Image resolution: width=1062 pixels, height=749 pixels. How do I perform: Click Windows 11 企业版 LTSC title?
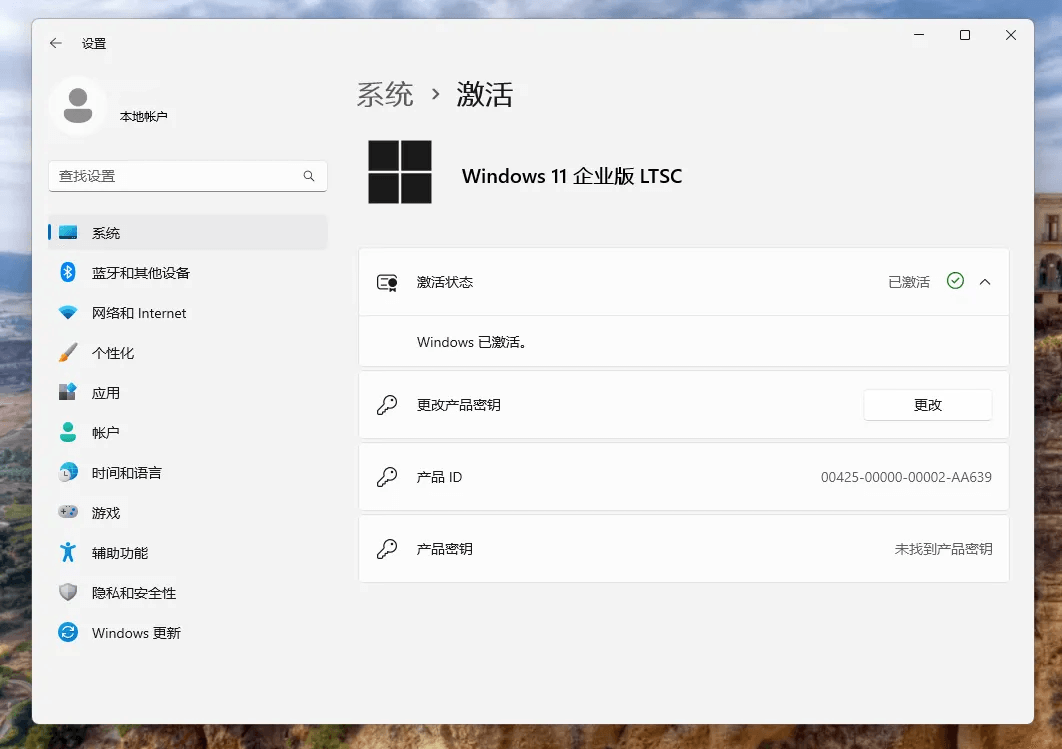572,176
